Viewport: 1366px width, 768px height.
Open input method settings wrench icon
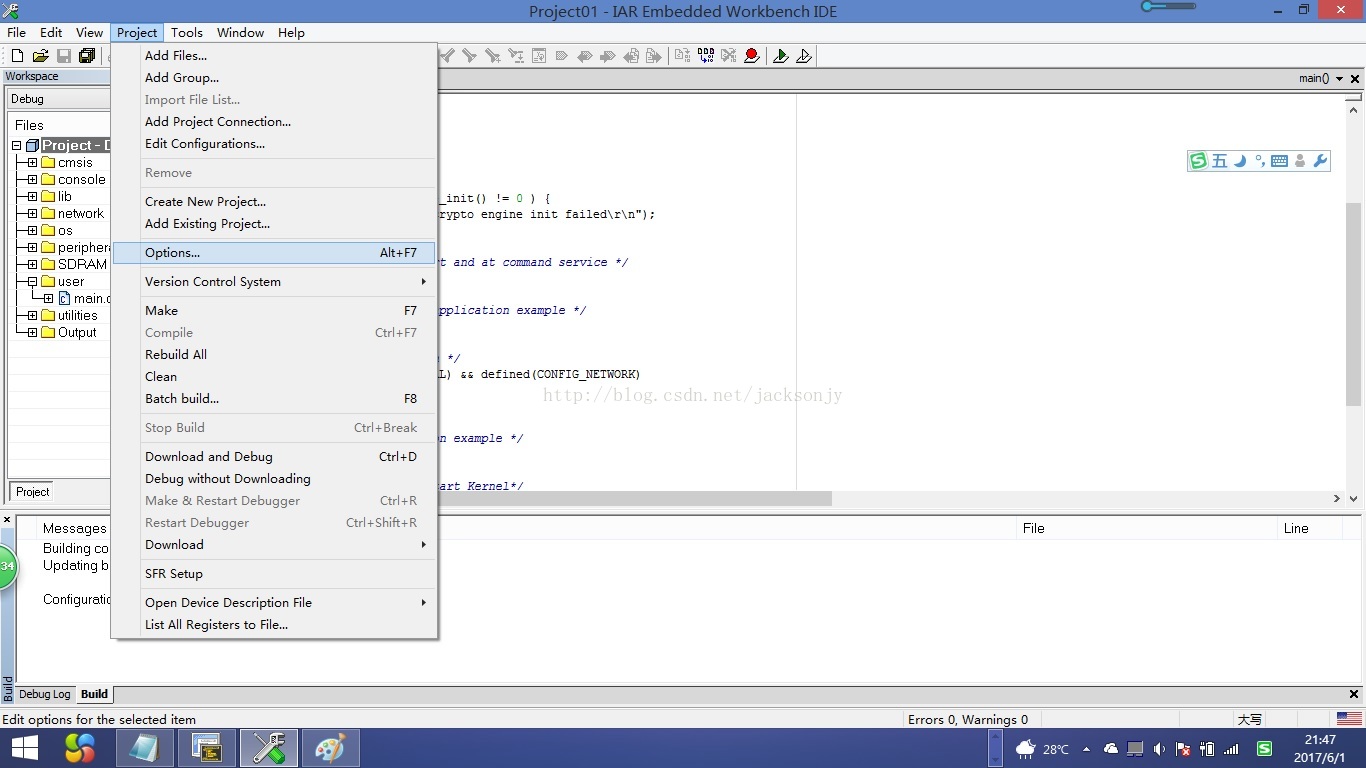coord(1320,161)
